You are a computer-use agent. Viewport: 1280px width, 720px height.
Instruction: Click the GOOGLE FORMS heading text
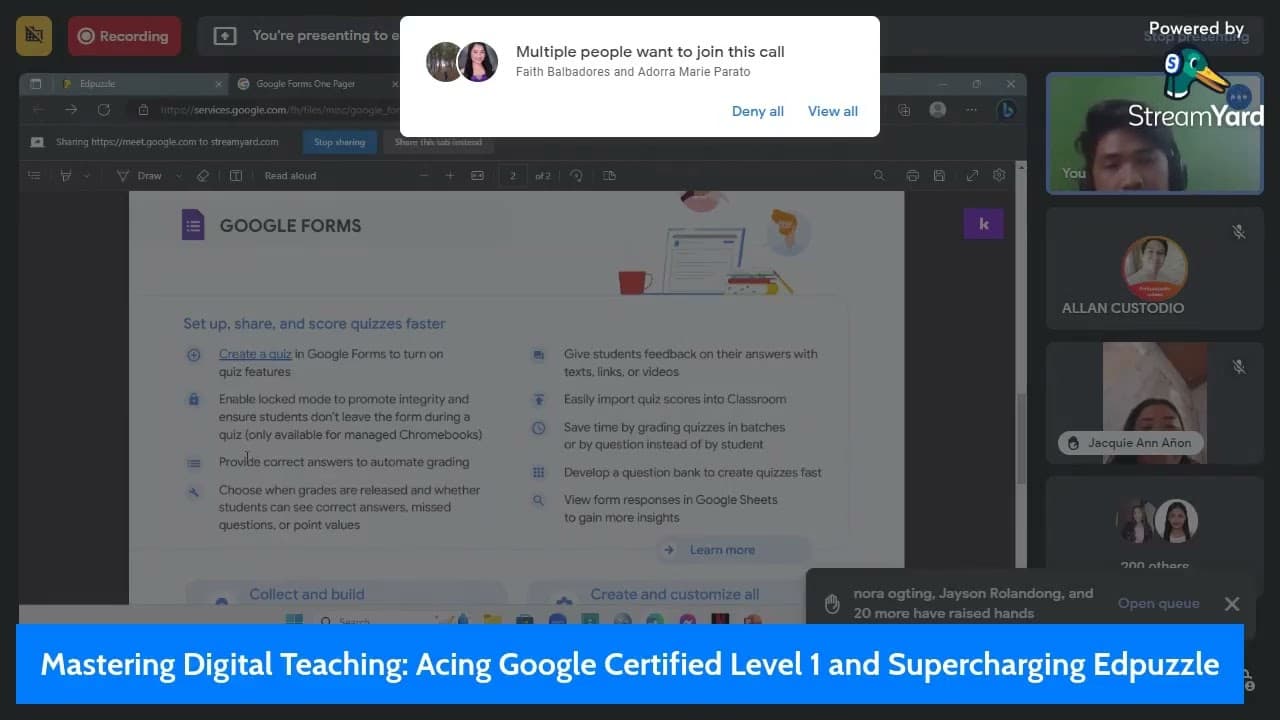(x=290, y=226)
